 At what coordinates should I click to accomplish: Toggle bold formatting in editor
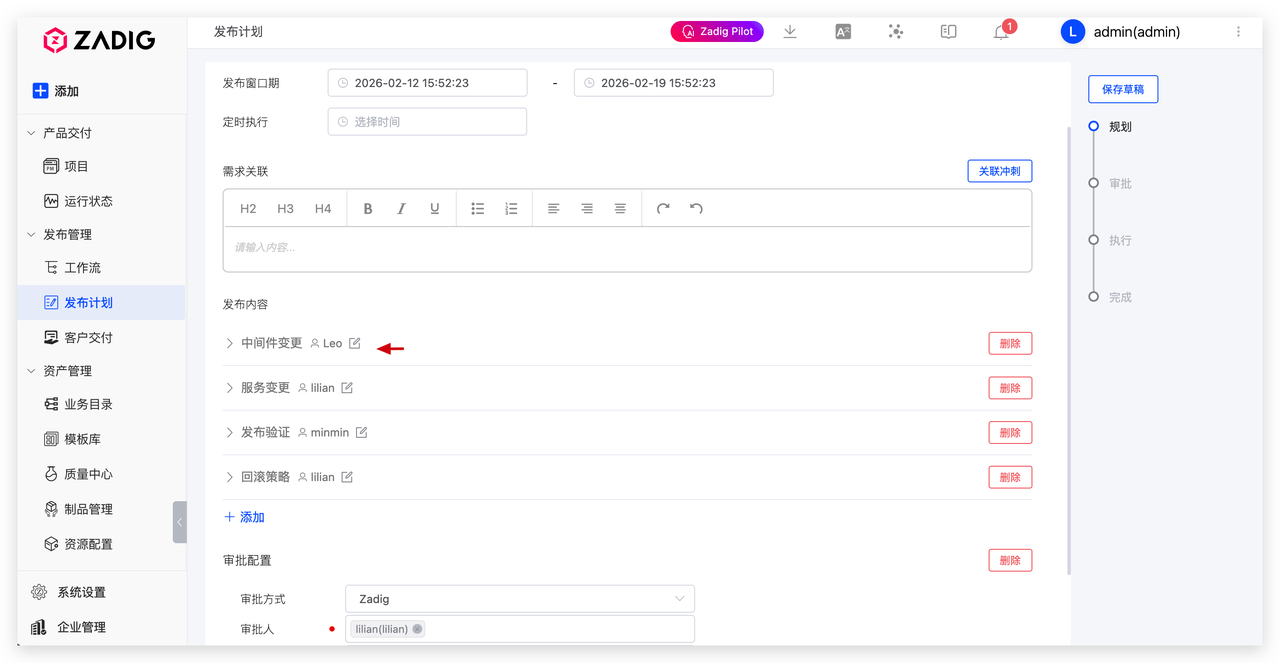368,209
